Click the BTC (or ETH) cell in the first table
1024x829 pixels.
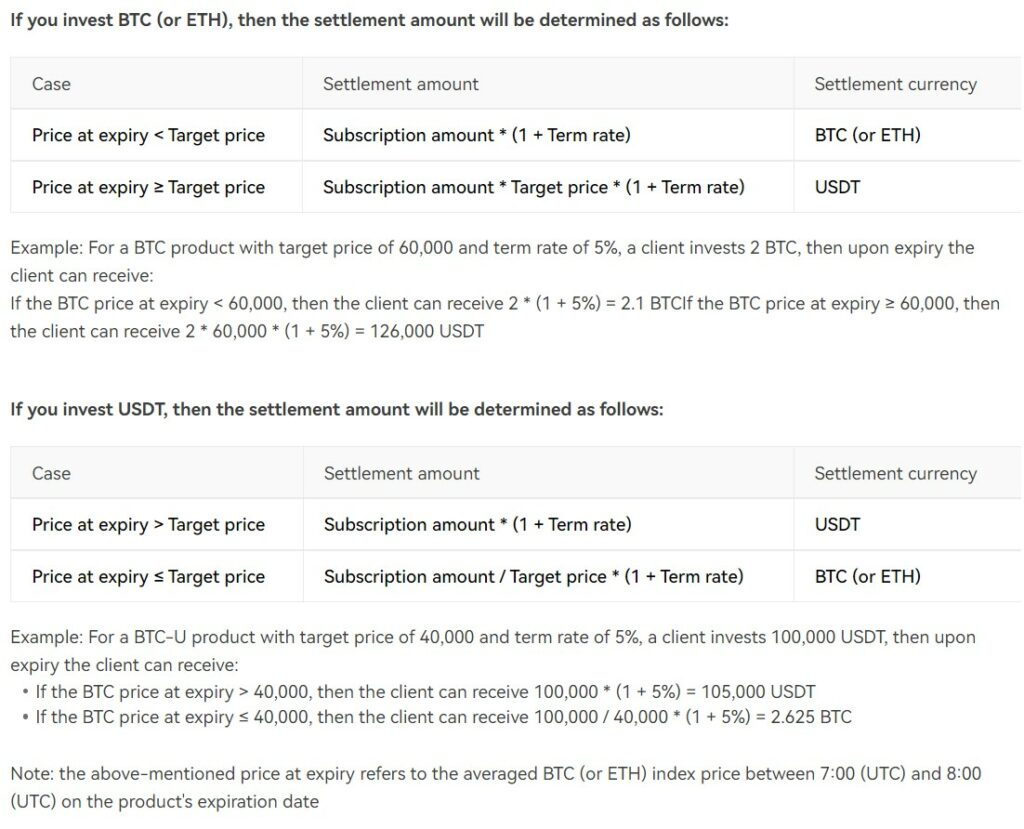[867, 135]
